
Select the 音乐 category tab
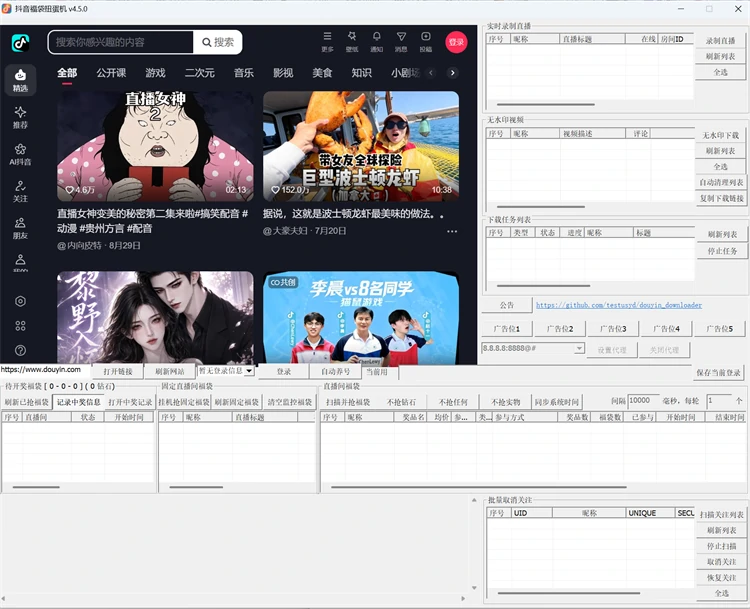pos(244,73)
